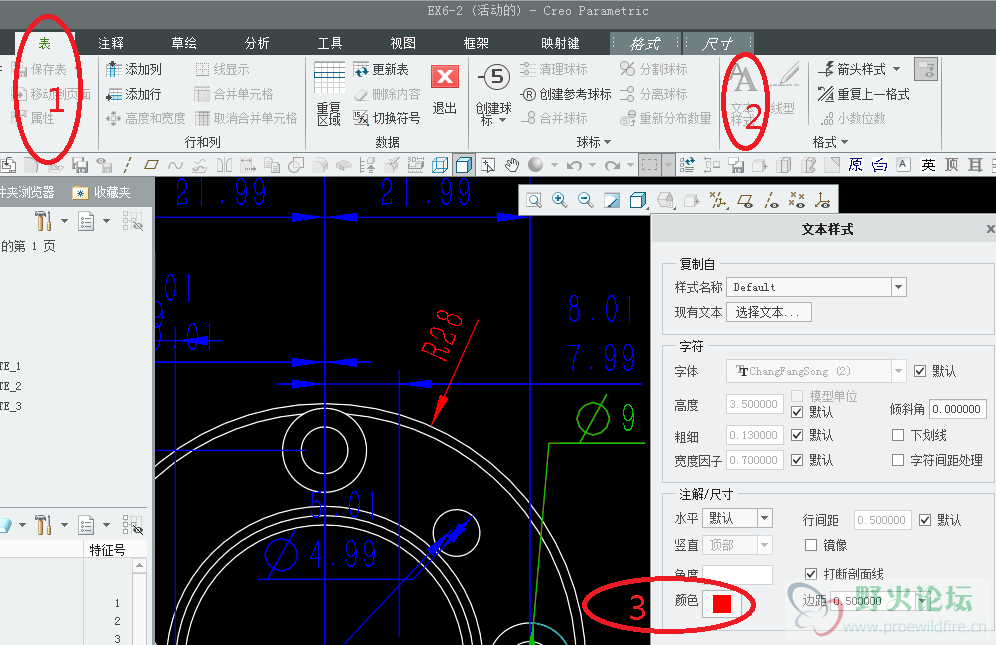Enable the 字符间距处理 checkbox

coord(898,460)
